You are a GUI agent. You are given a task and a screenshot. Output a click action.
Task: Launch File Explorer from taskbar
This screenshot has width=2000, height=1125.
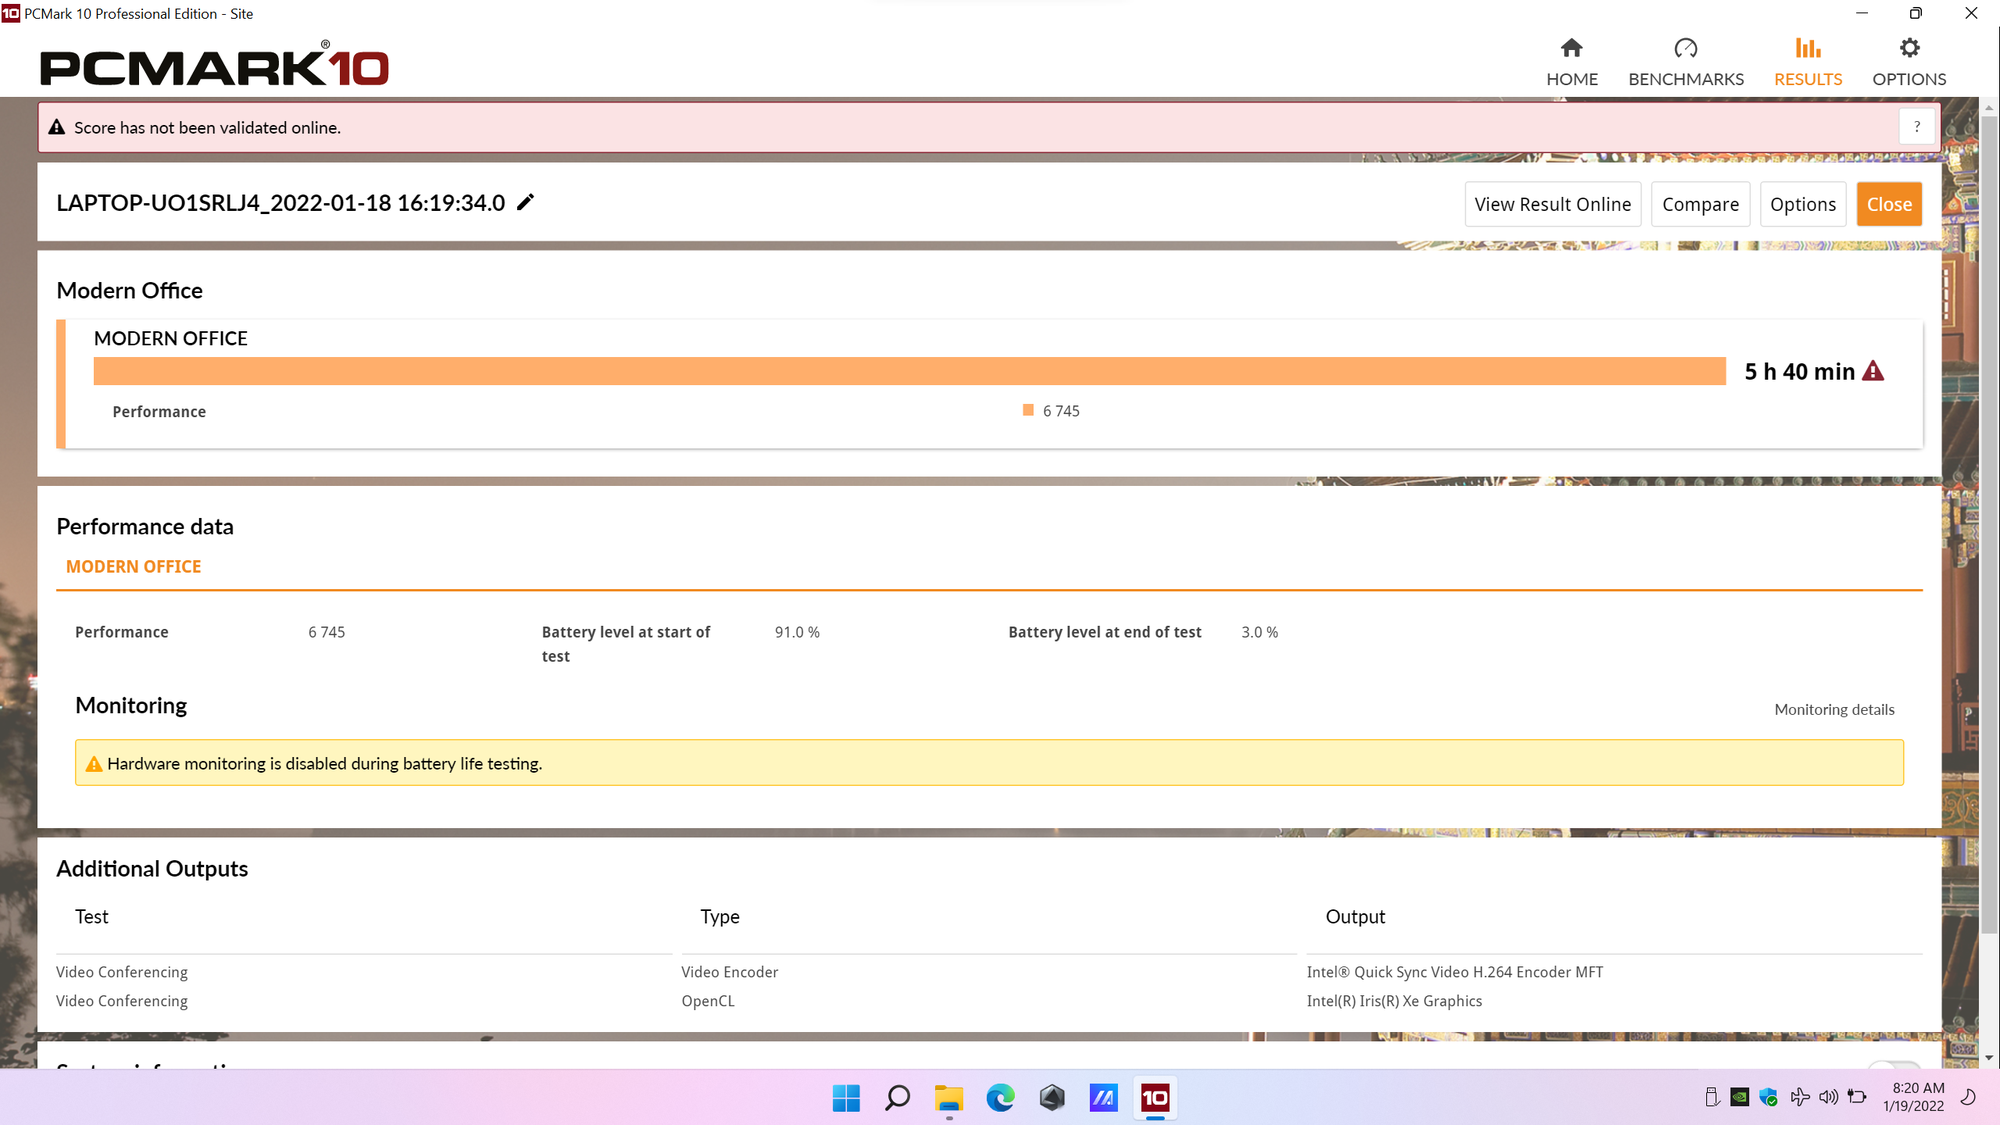(949, 1098)
